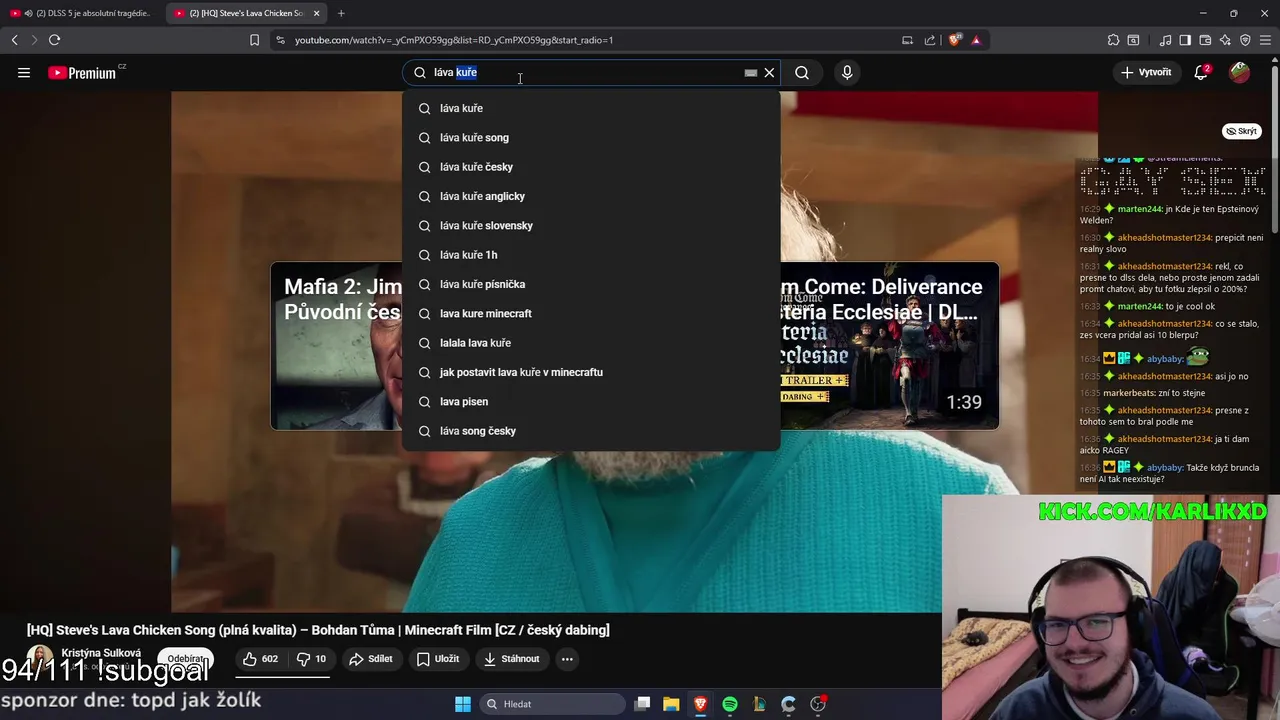Image resolution: width=1280 pixels, height=720 pixels.
Task: Start voice search with the microphone
Action: [x=847, y=72]
